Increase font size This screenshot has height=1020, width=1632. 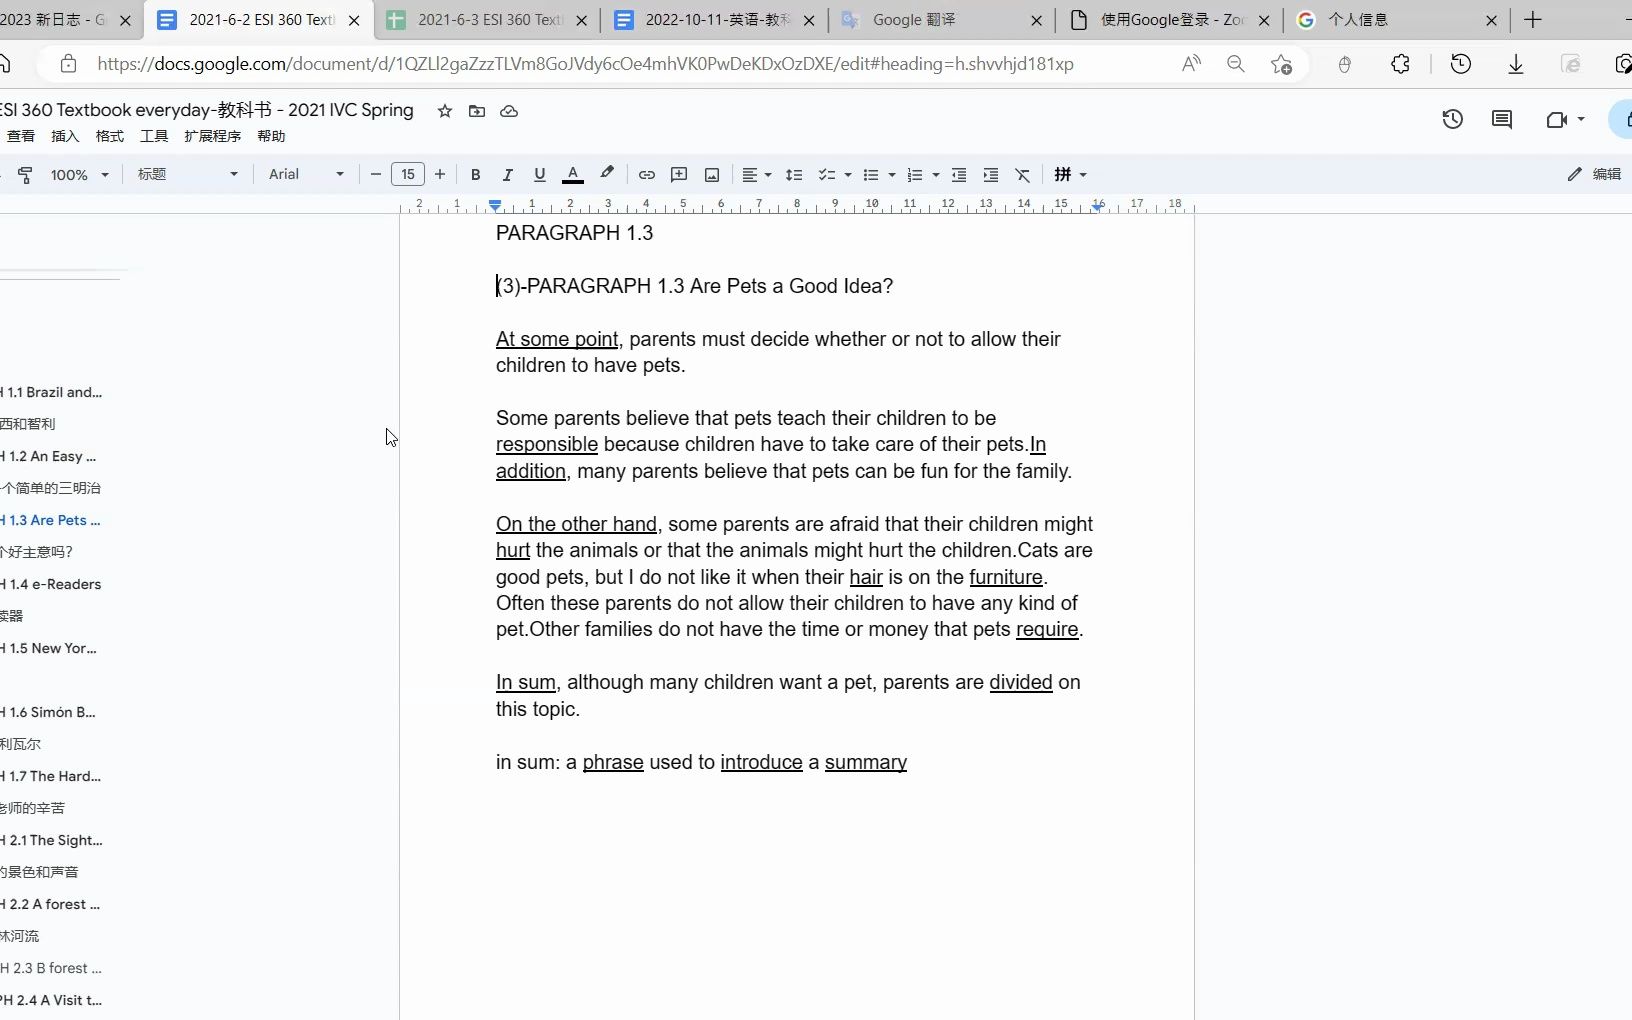[440, 175]
